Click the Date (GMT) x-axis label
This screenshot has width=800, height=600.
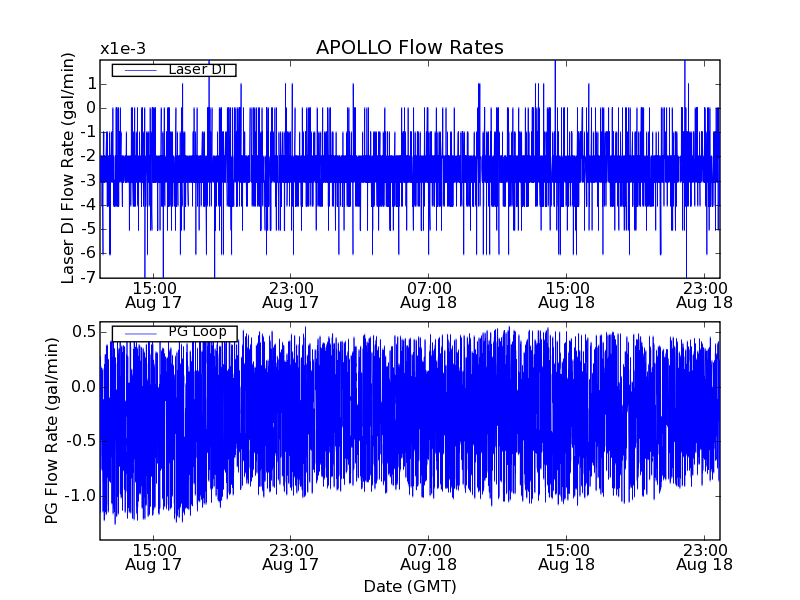click(x=410, y=586)
